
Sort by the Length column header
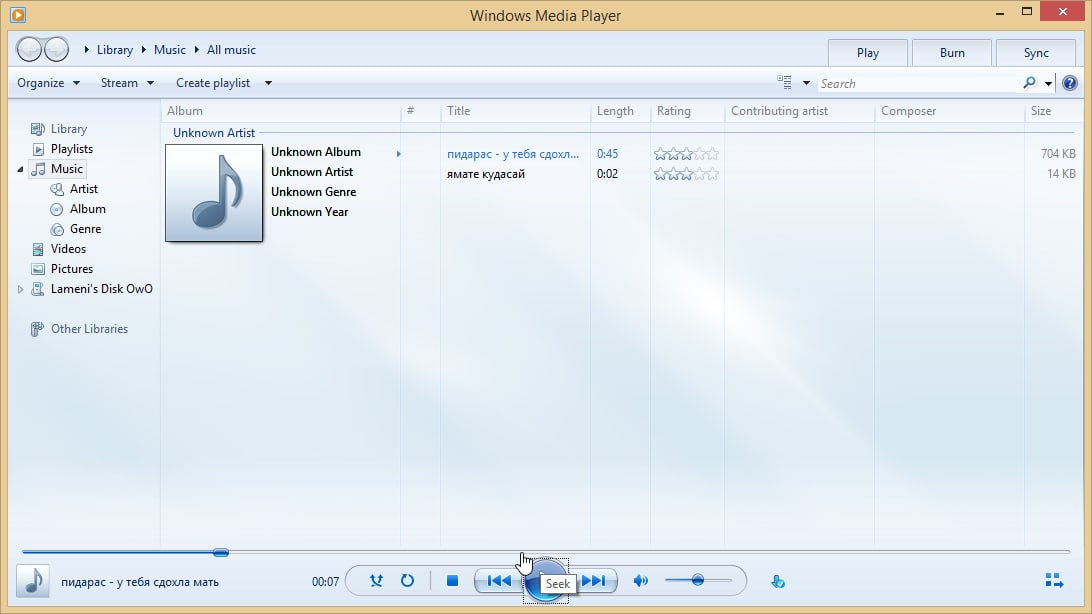point(621,111)
